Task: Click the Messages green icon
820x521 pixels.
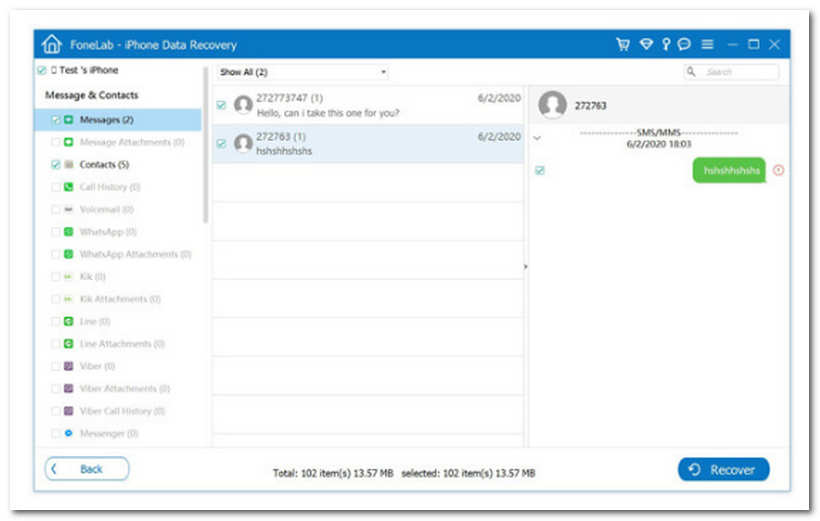Action: pyautogui.click(x=69, y=120)
